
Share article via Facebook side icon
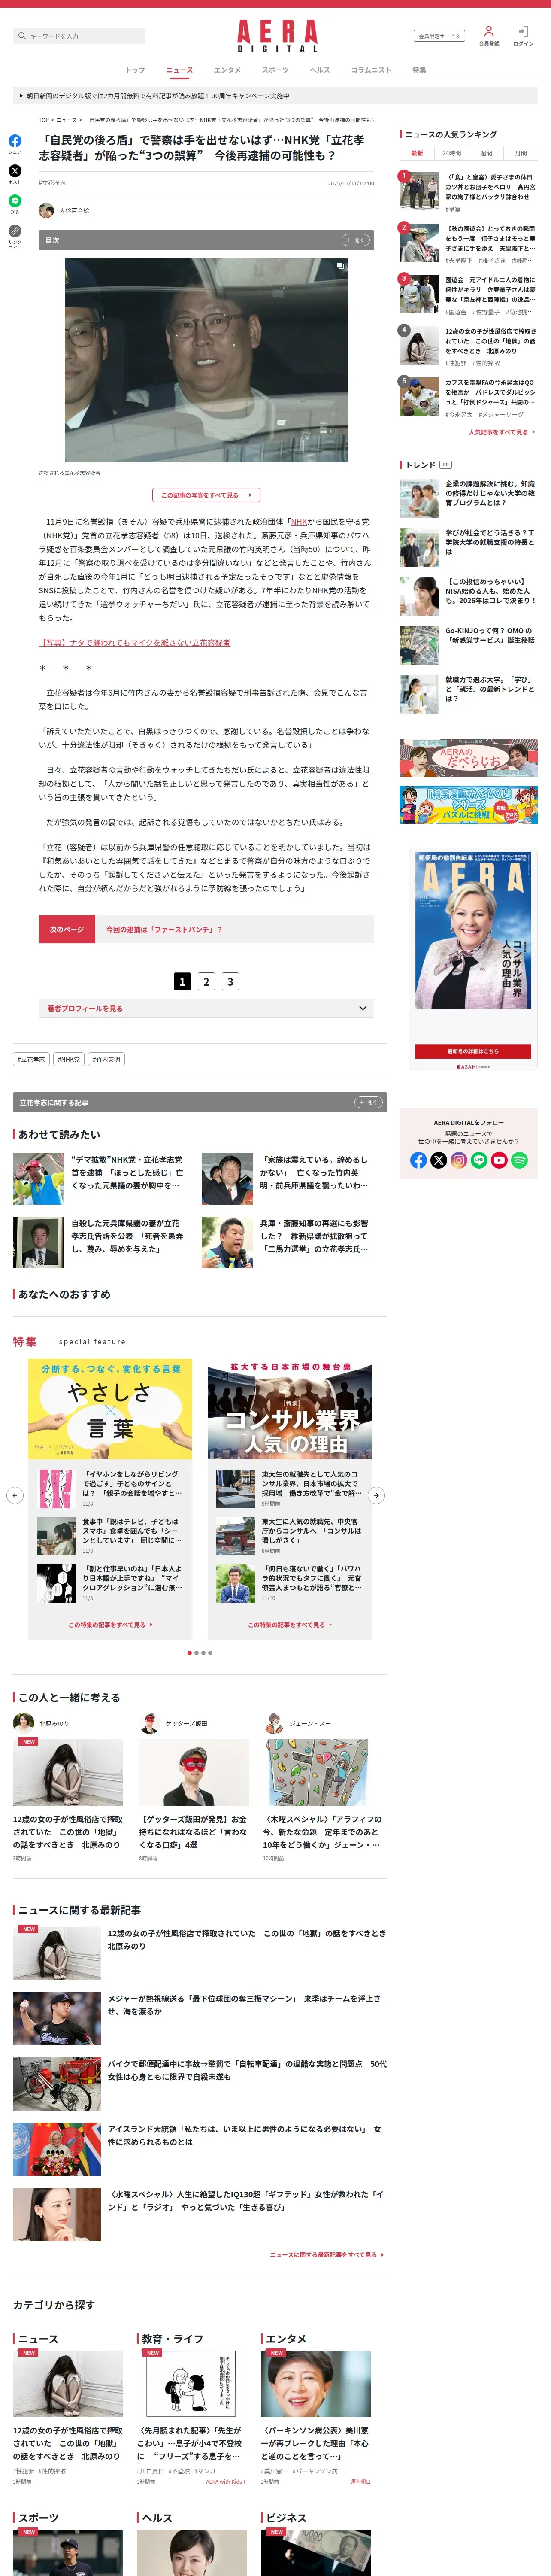(15, 141)
